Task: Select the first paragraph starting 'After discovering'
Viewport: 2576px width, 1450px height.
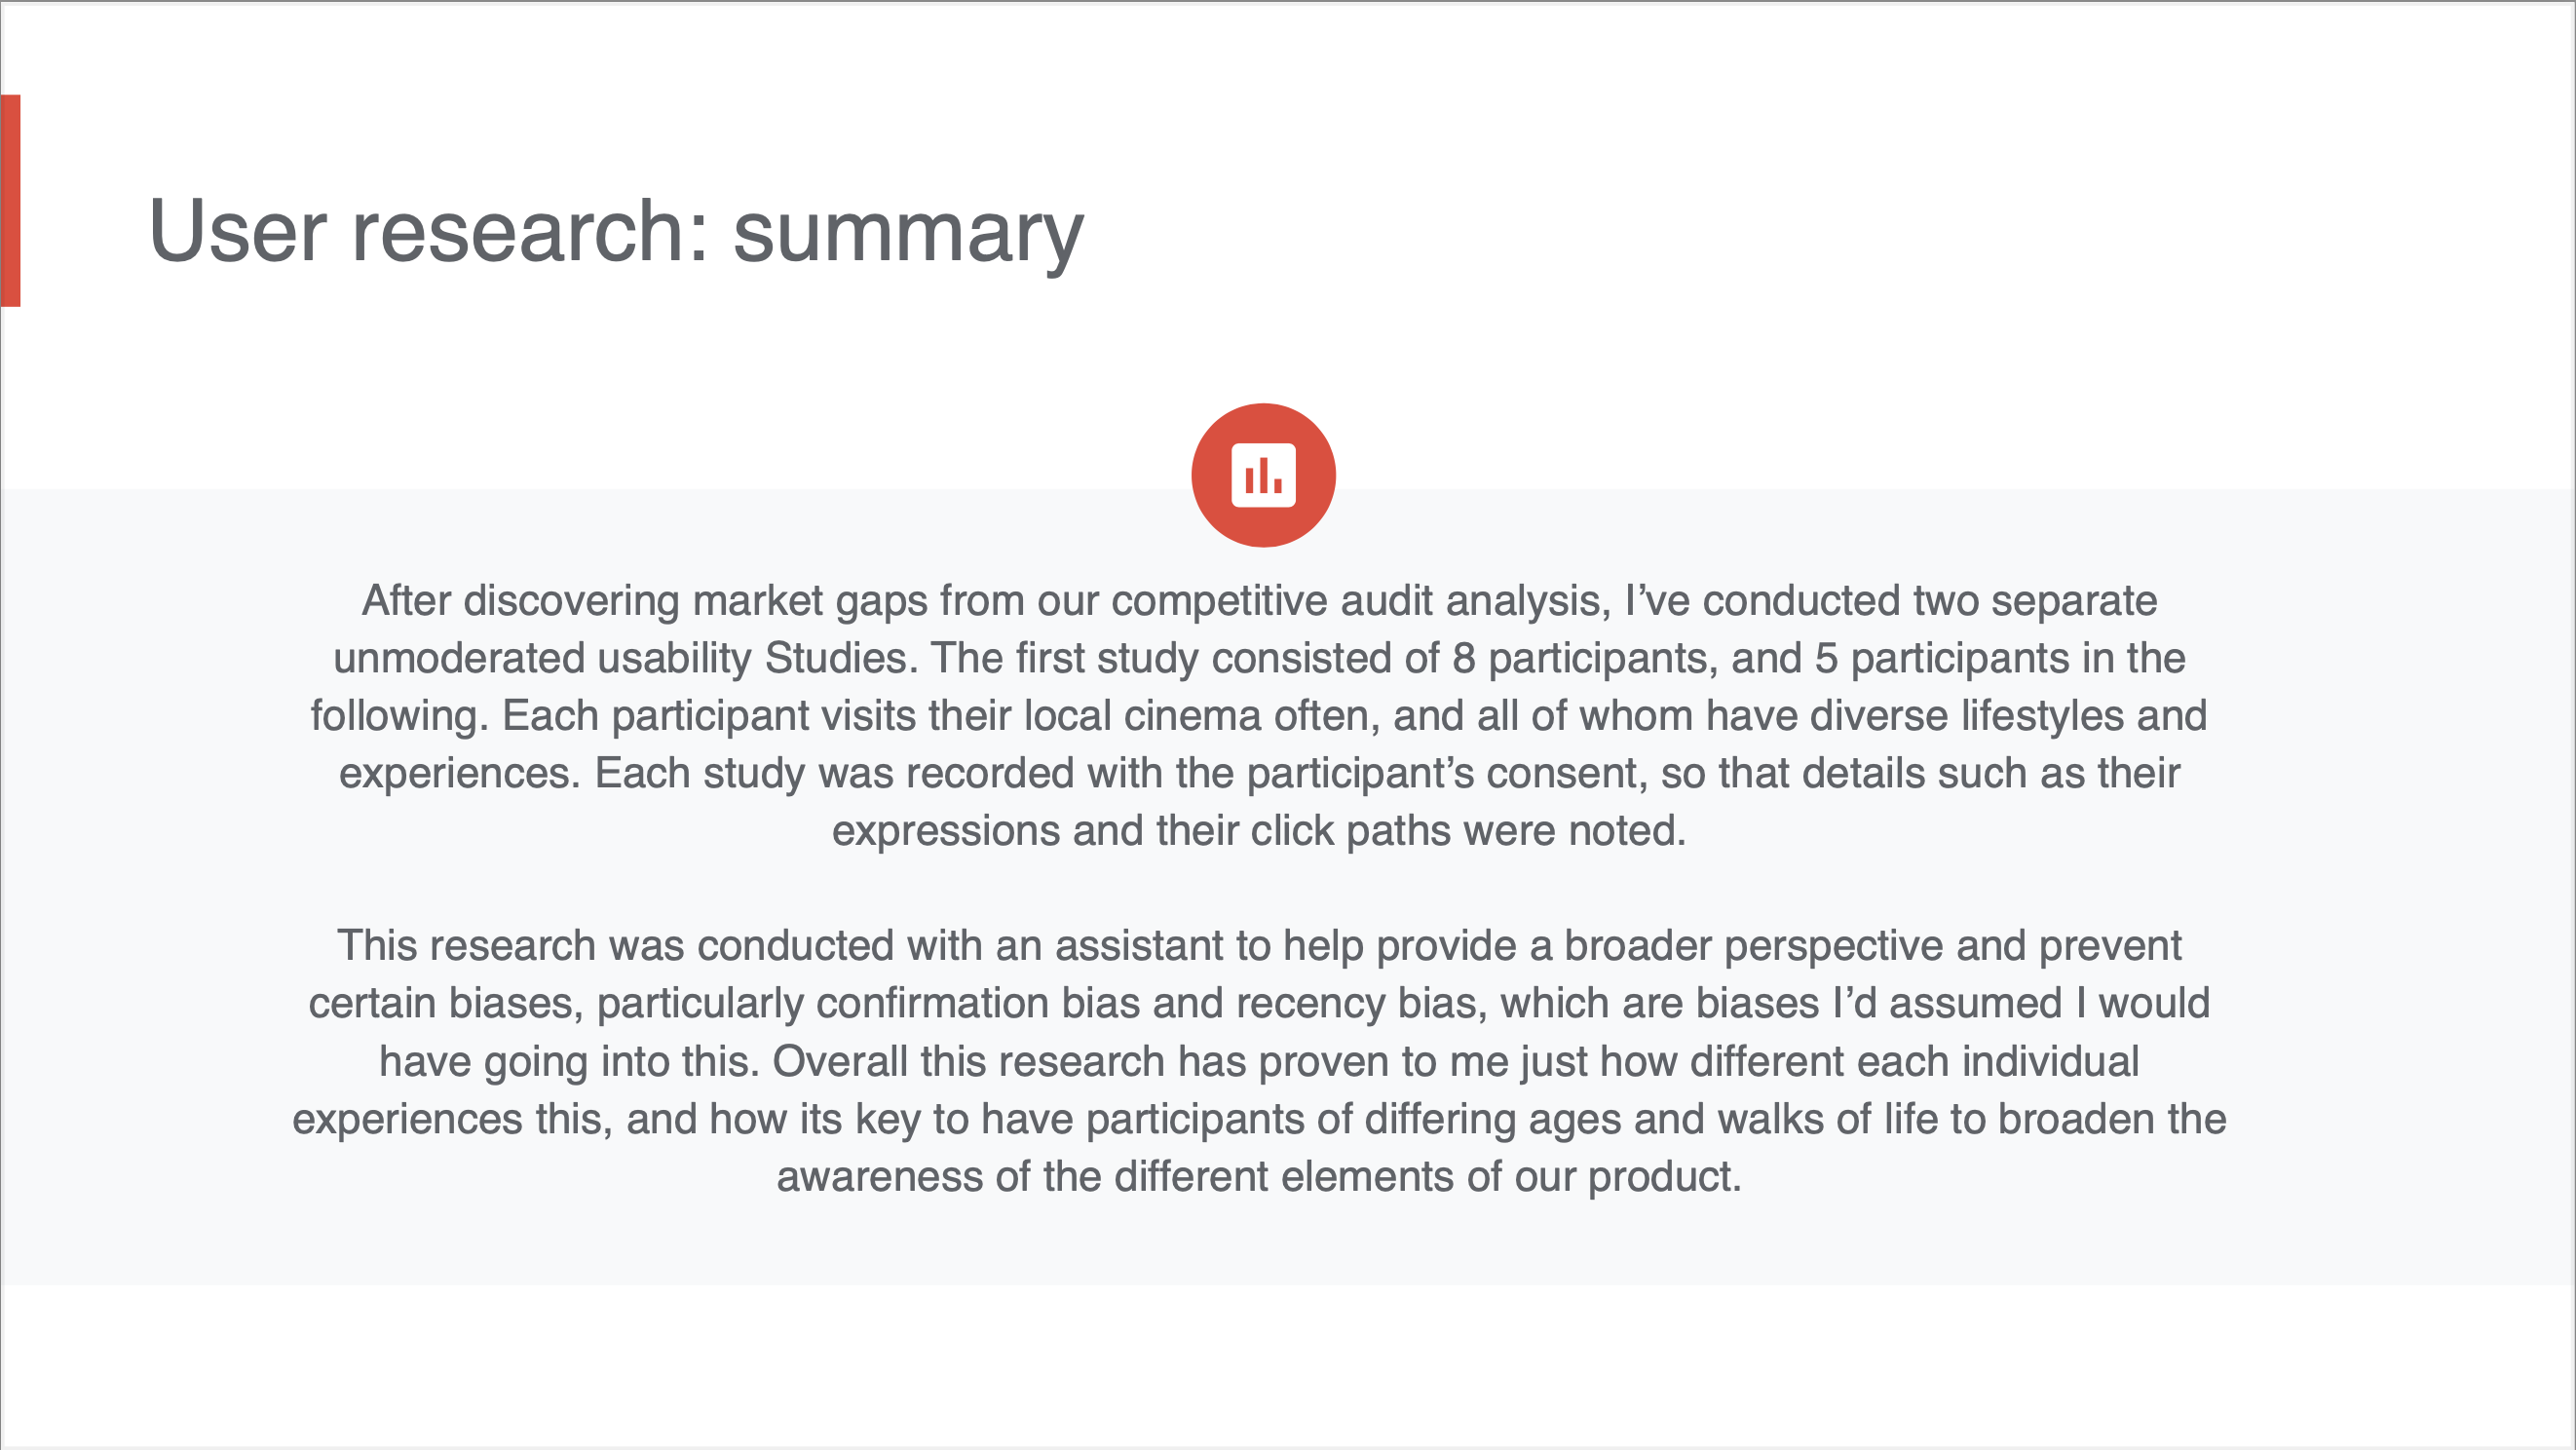Action: pos(1259,715)
